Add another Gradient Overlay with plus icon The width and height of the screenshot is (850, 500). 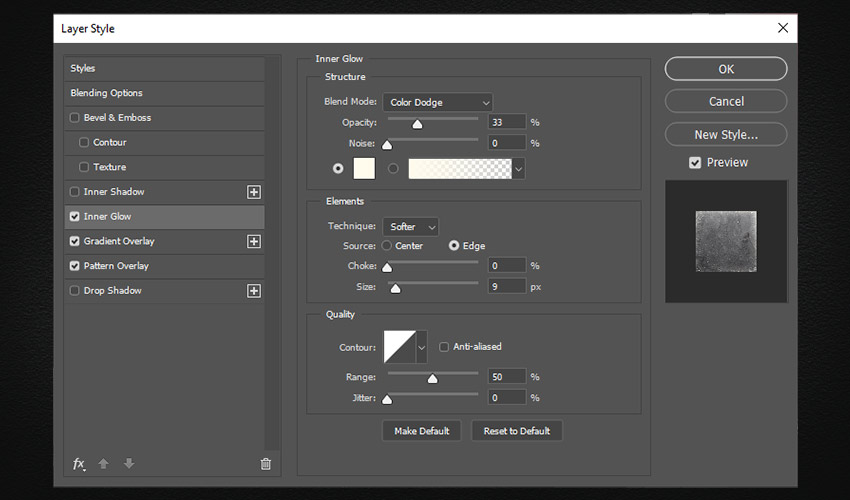(254, 241)
